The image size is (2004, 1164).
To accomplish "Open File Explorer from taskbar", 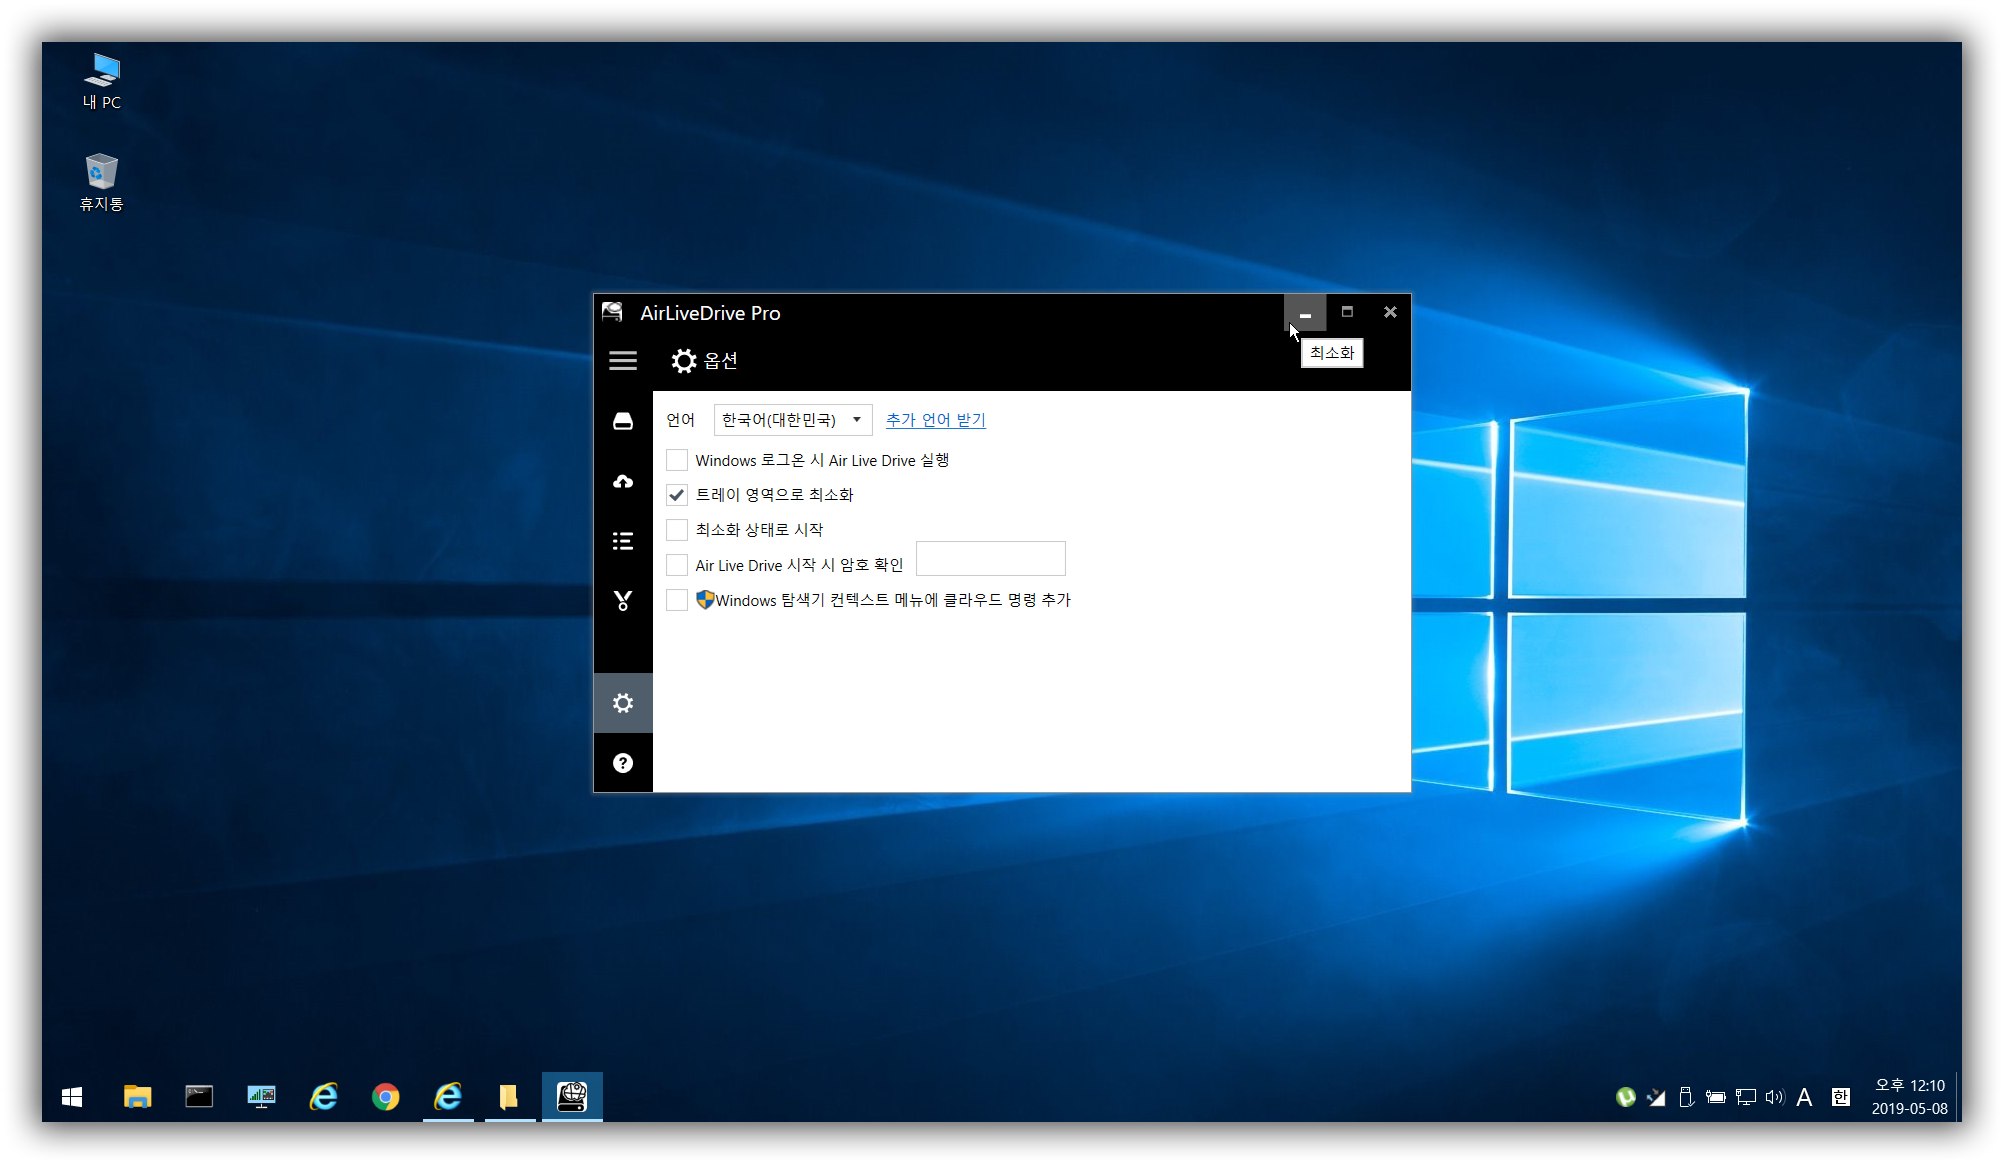I will coord(137,1097).
